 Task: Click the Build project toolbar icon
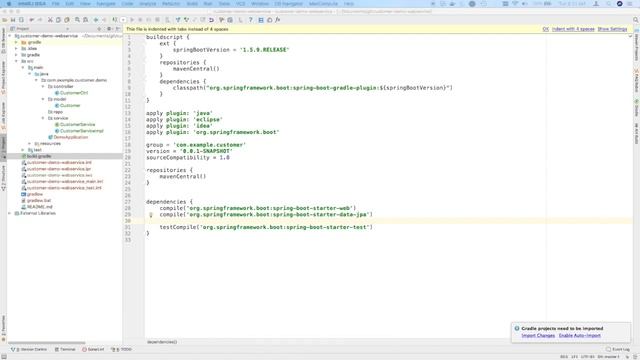pyautogui.click(x=115, y=20)
